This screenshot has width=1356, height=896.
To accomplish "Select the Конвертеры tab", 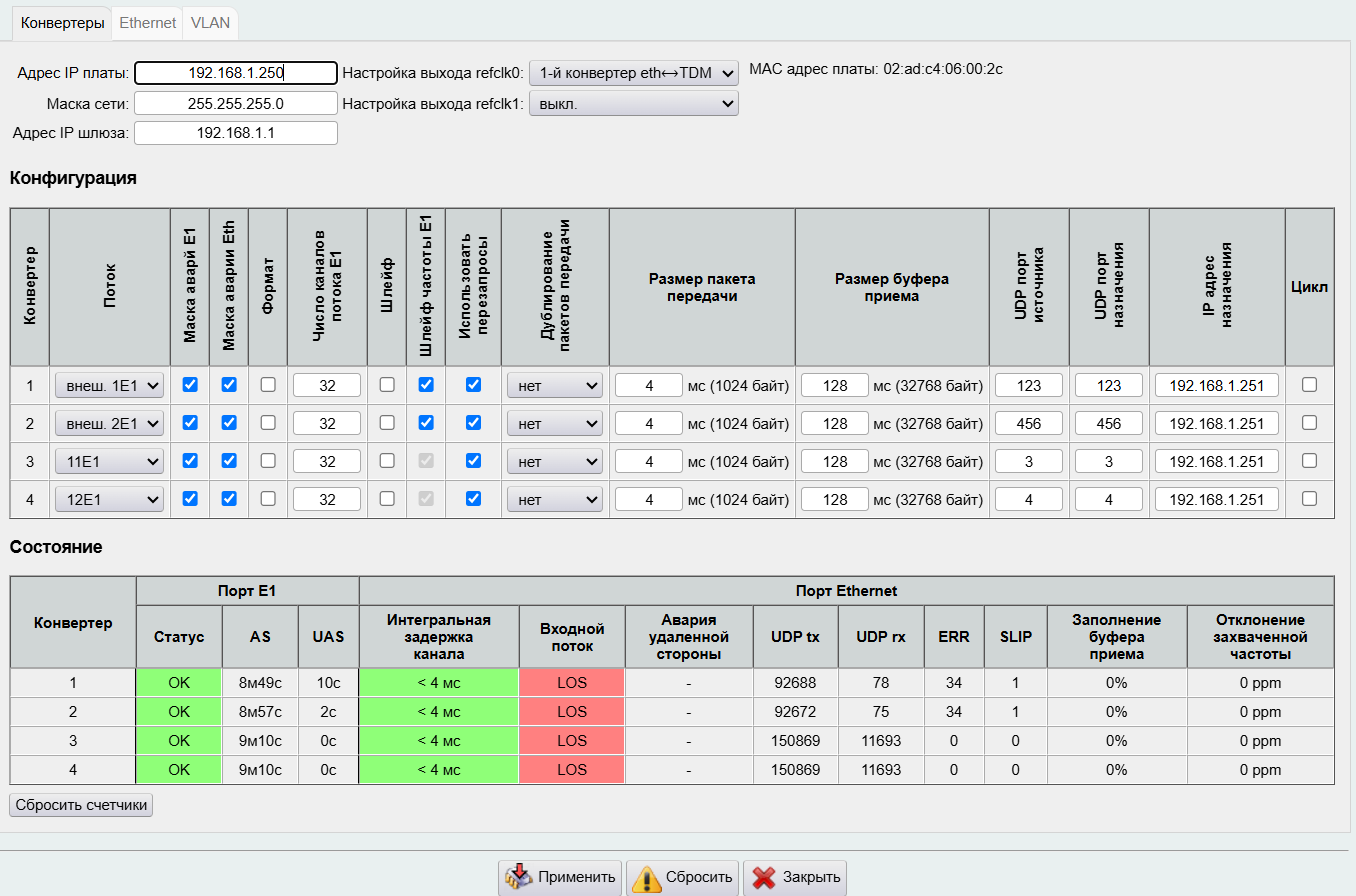I will click(x=63, y=22).
